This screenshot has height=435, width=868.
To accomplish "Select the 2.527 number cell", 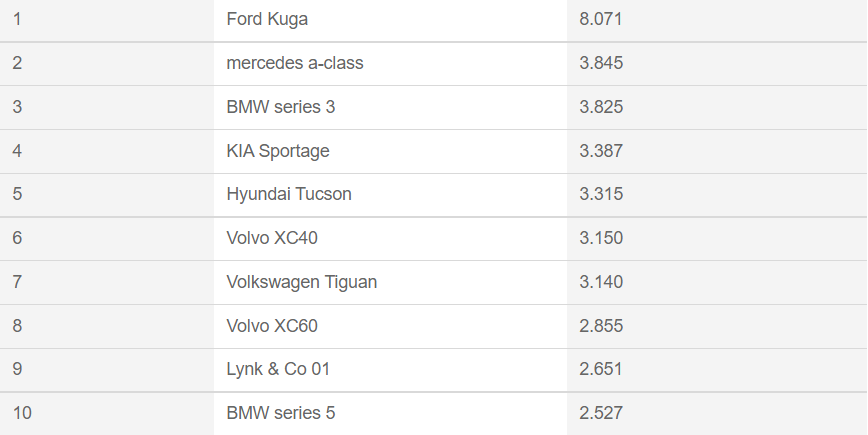I will click(x=601, y=413).
